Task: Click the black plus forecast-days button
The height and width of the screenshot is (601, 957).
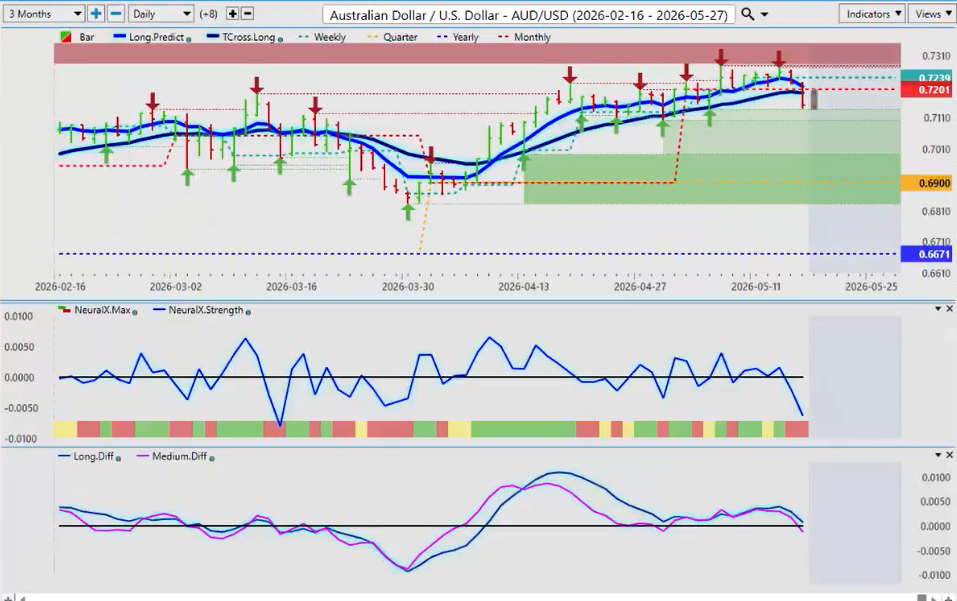Action: point(233,13)
